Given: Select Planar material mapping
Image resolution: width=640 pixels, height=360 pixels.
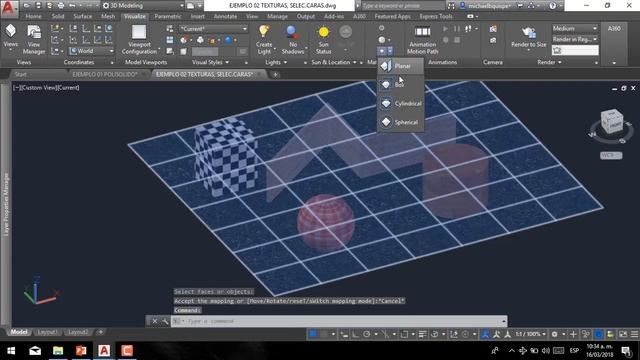Looking at the screenshot, I should [400, 66].
